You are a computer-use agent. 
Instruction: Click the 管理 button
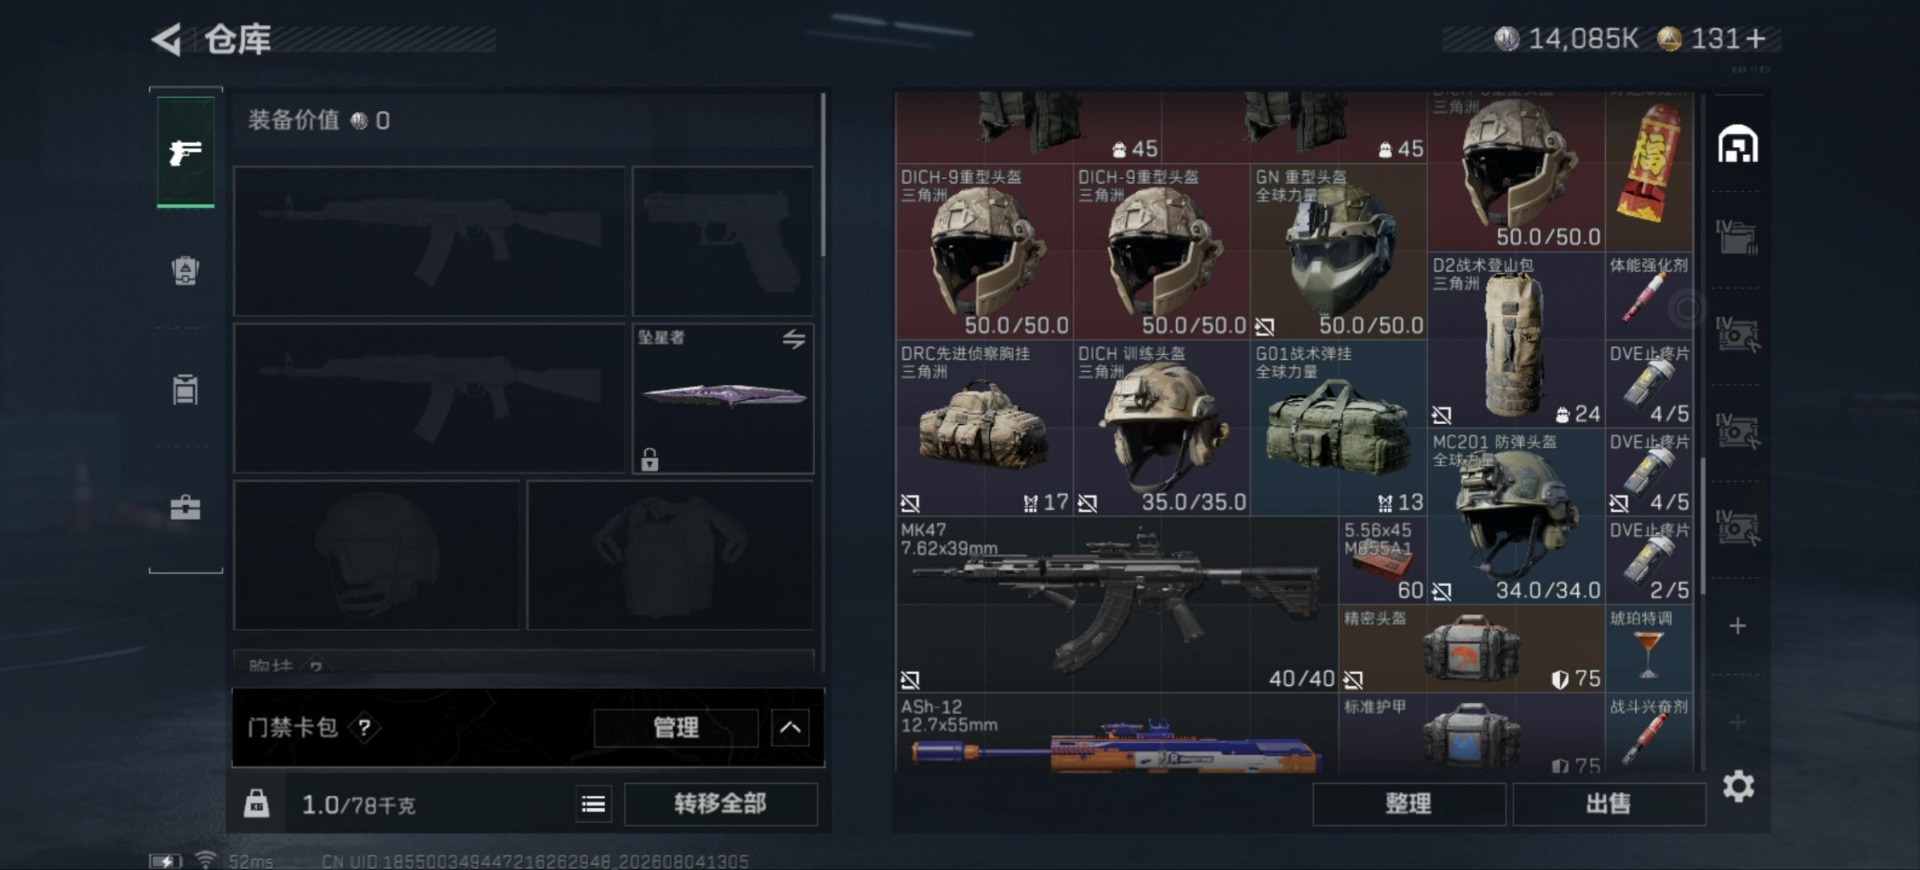pyautogui.click(x=676, y=728)
